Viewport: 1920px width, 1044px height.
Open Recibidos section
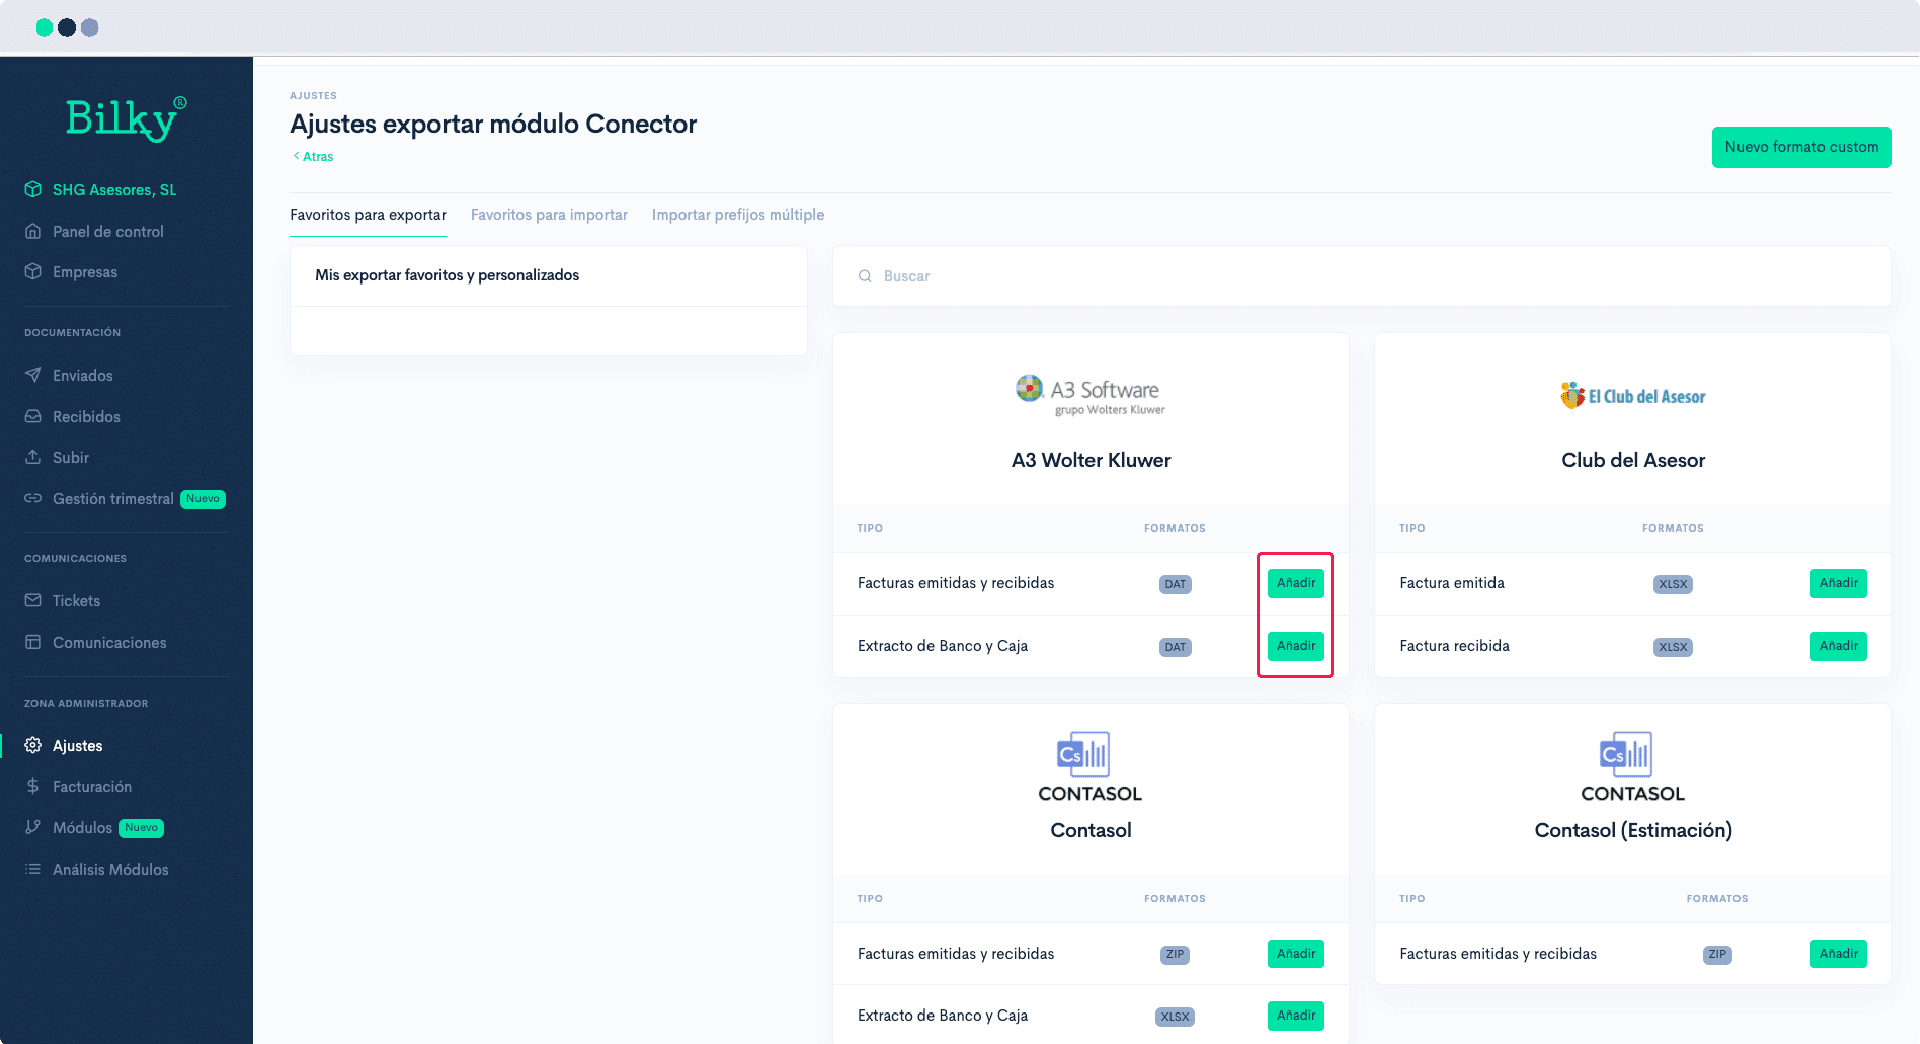pyautogui.click(x=87, y=417)
